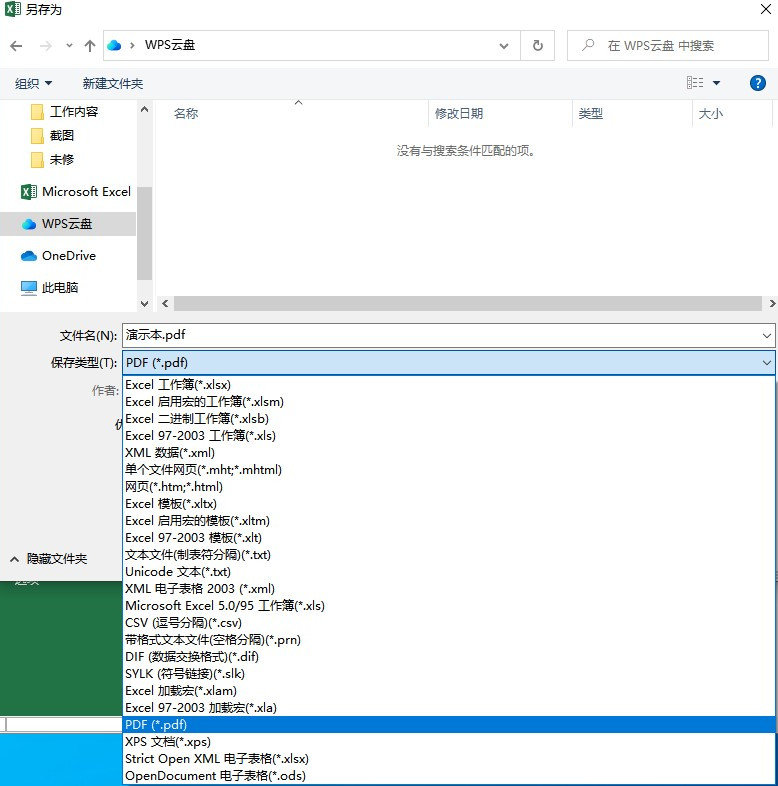Image resolution: width=778 pixels, height=786 pixels.
Task: Click the horizontal scrollbar left arrow
Action: (165, 303)
